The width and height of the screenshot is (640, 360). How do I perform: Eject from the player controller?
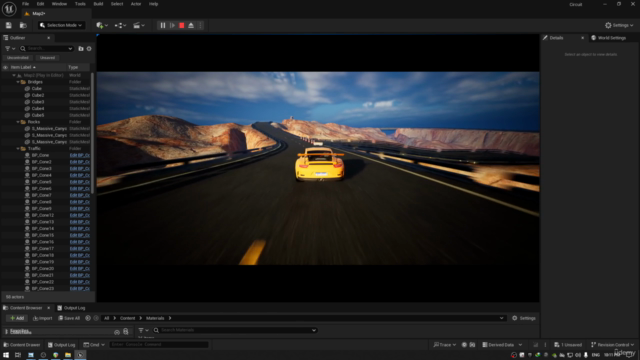point(191,25)
